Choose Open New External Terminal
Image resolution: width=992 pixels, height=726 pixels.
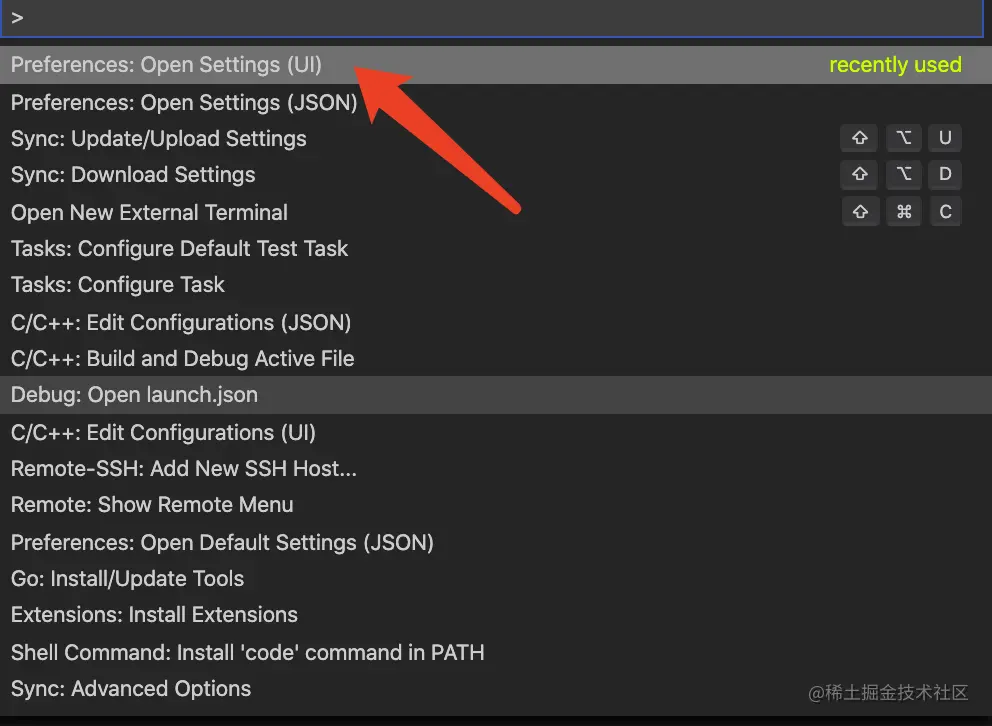[x=496, y=212]
